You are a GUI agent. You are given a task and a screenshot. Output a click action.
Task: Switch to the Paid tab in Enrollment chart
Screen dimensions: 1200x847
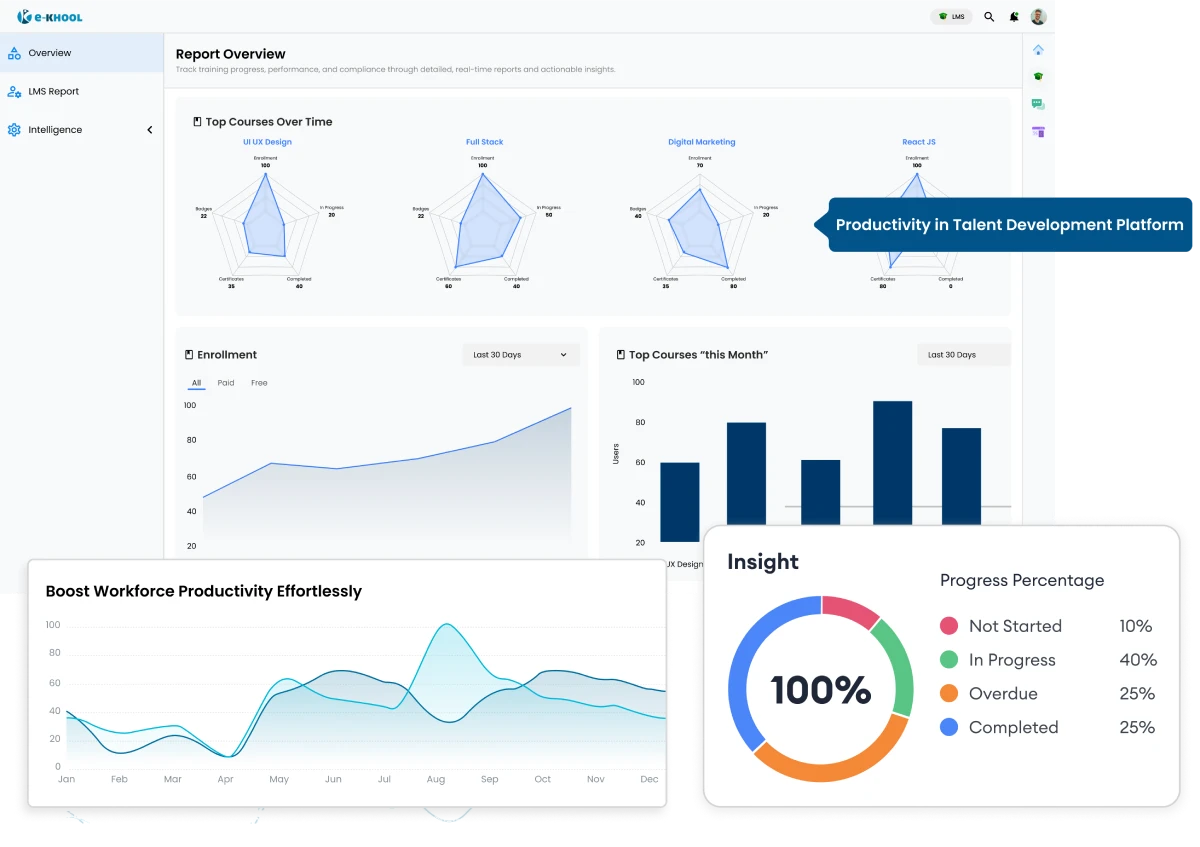click(x=225, y=382)
